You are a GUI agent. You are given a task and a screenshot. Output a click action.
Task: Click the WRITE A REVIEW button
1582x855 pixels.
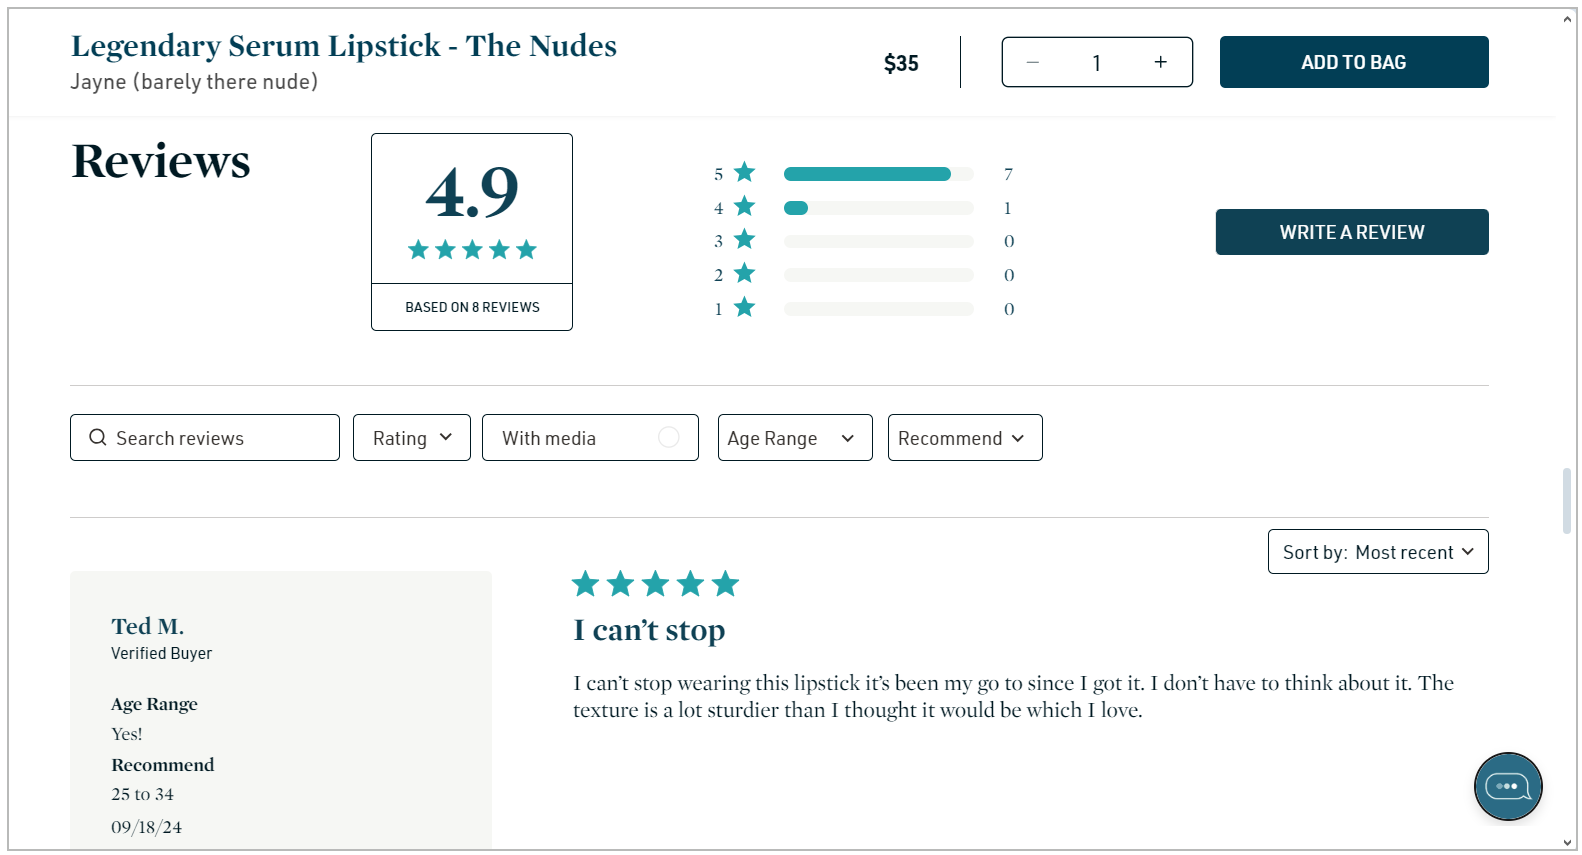(1352, 231)
